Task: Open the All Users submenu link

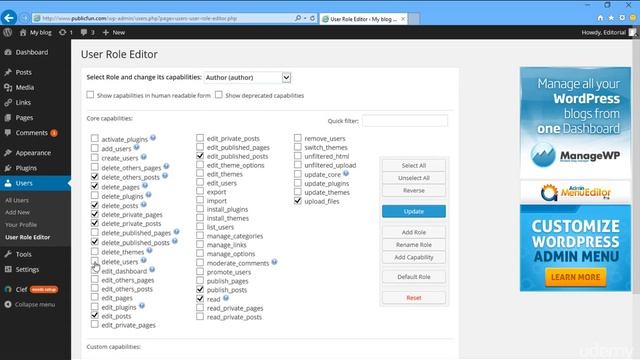Action: [17, 200]
